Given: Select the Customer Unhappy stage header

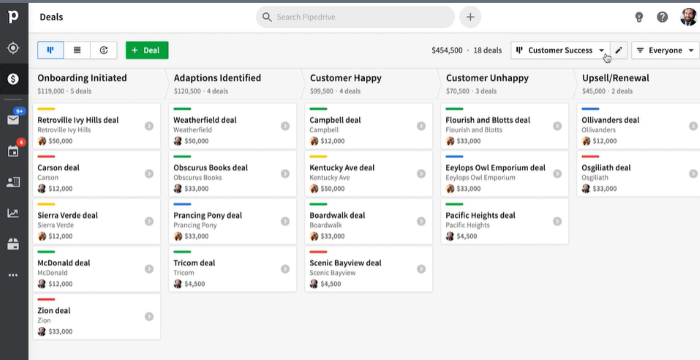Looking at the screenshot, I should tap(488, 78).
